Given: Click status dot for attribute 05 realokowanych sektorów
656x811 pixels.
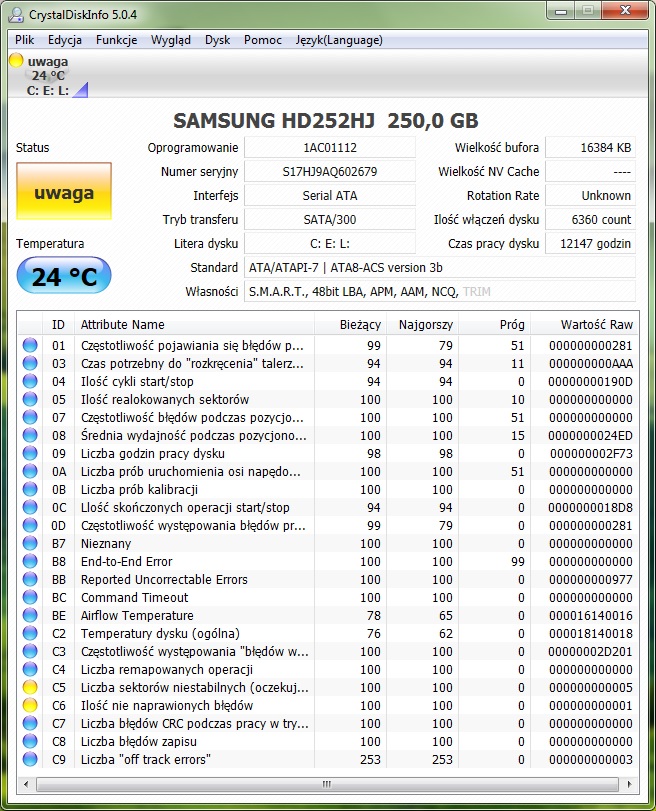Looking at the screenshot, I should [30, 399].
